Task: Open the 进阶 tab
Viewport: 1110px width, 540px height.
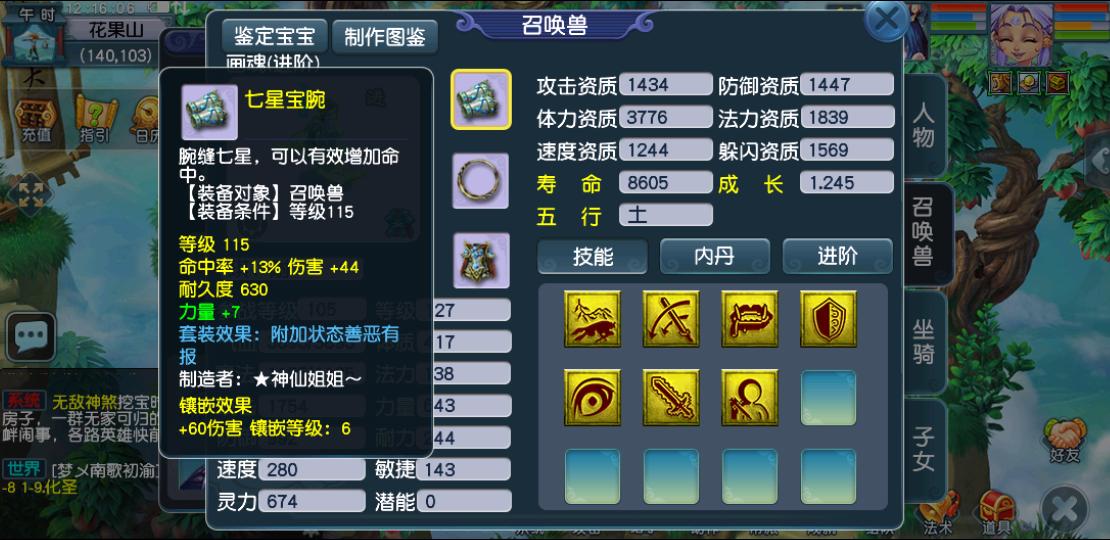Action: tap(837, 256)
